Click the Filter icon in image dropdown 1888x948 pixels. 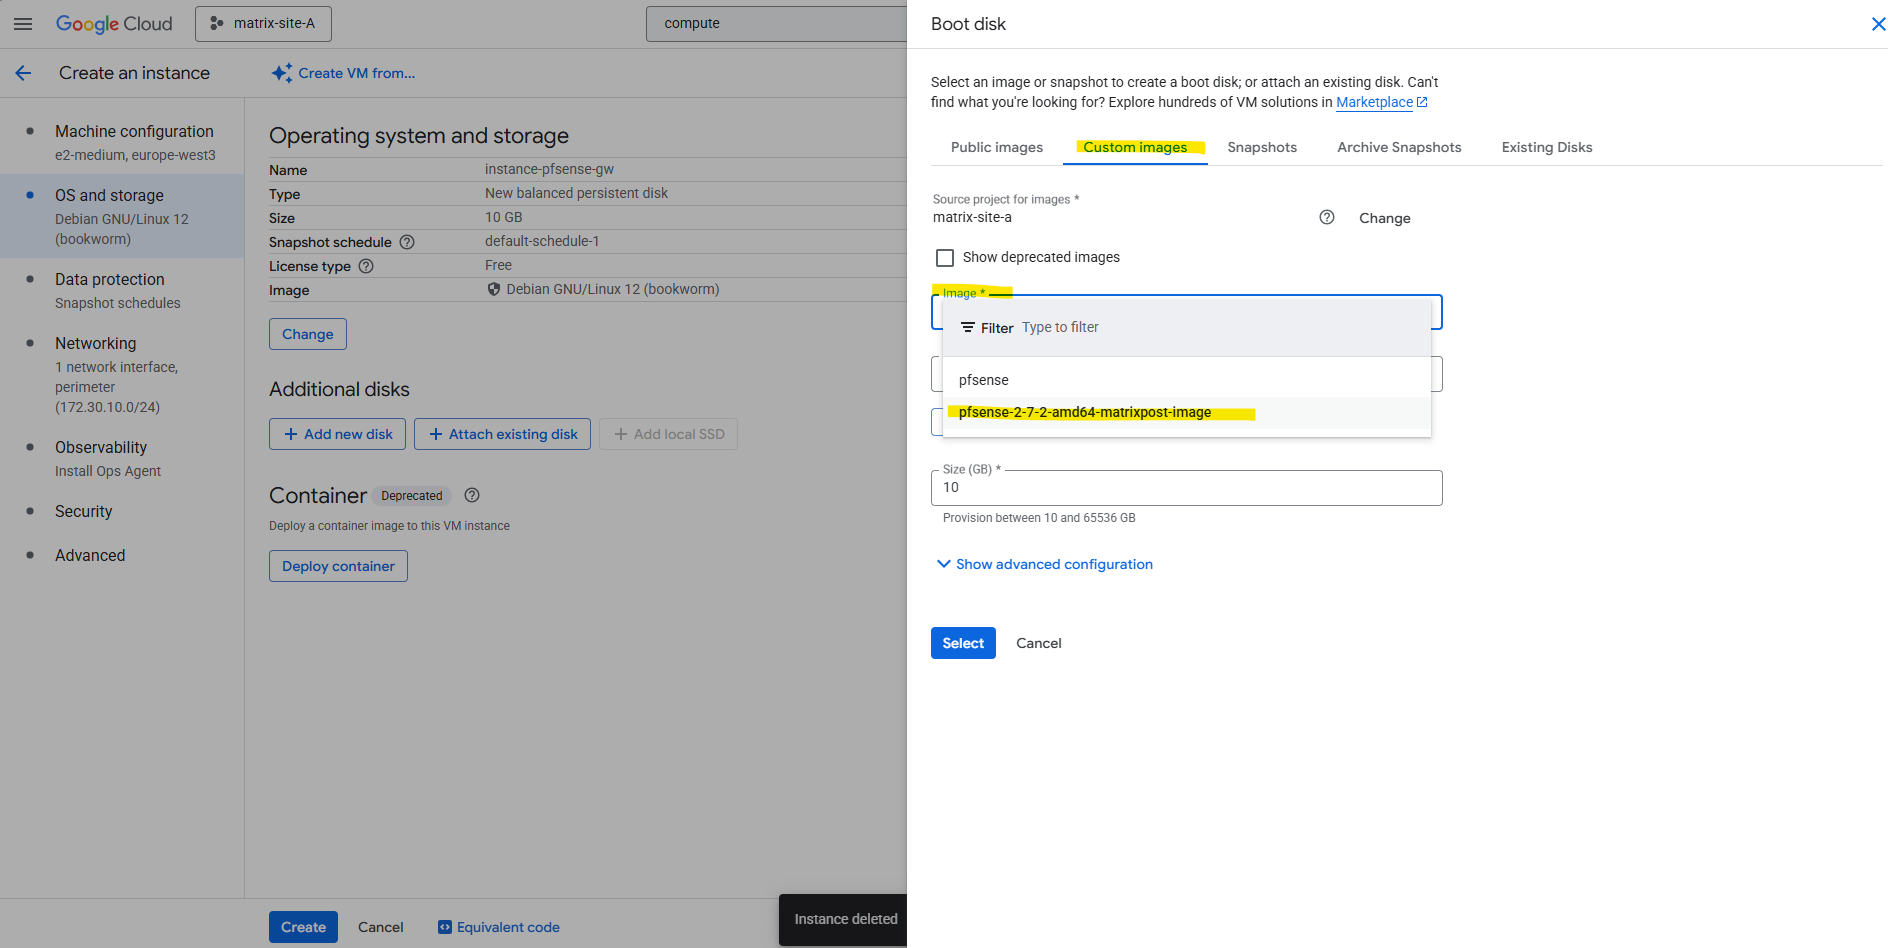967,328
